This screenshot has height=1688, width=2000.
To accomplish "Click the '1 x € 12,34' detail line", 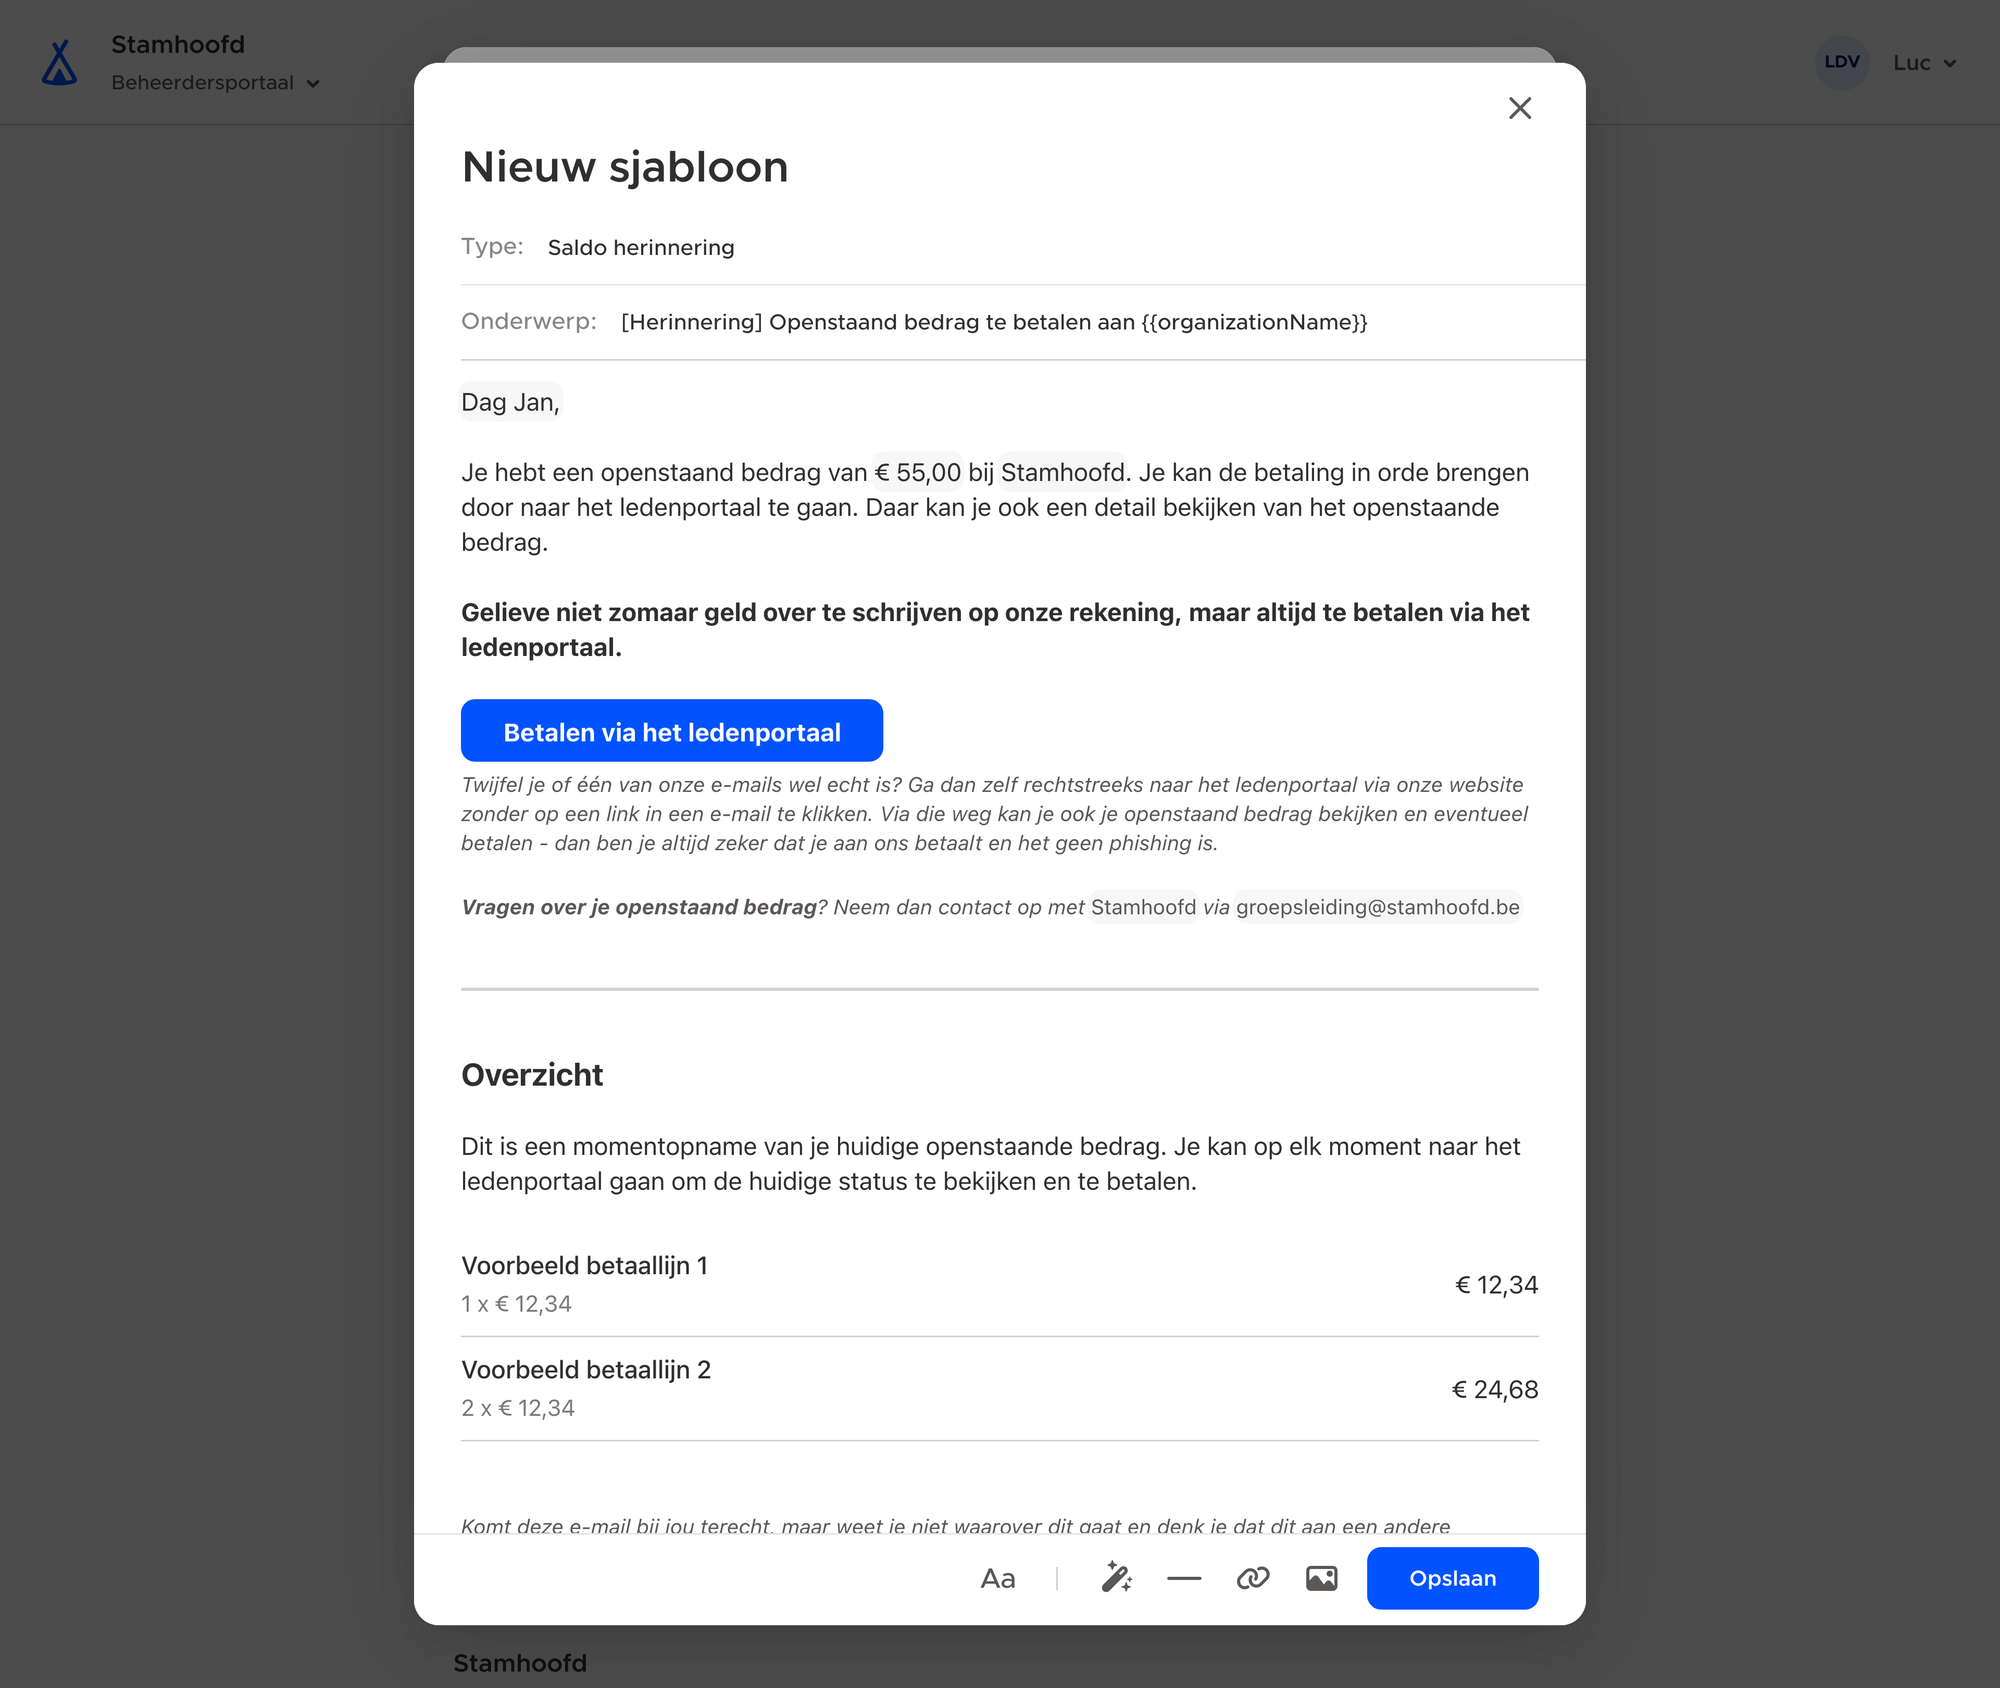I will [x=516, y=1304].
